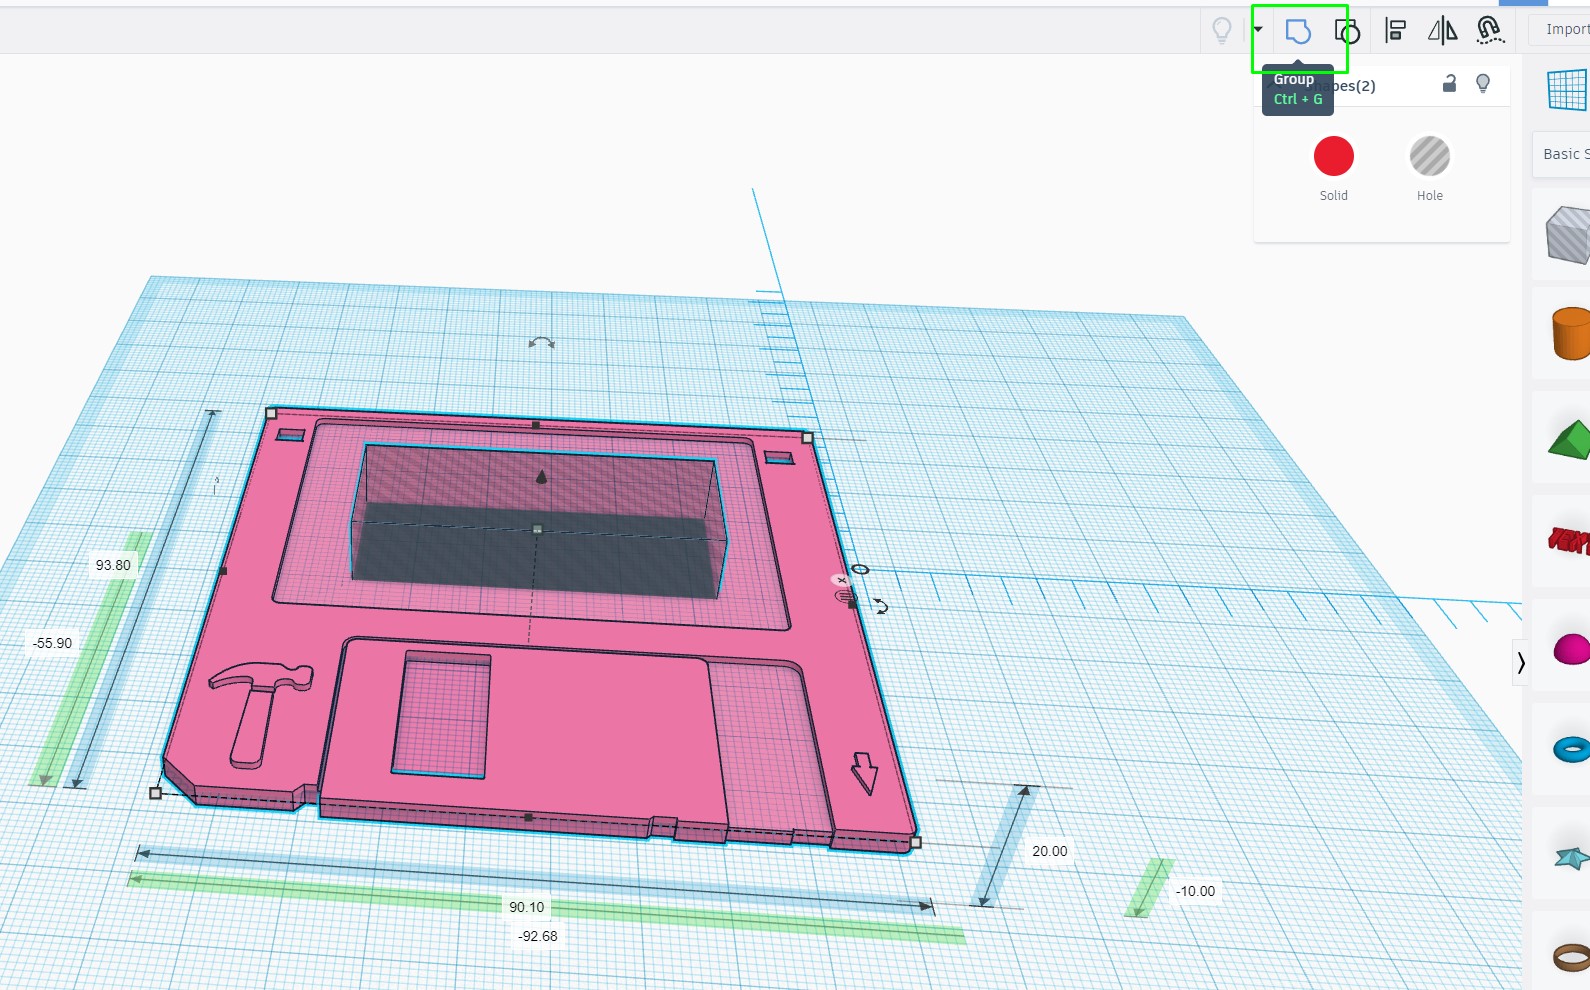Collapse the shapes sidebar with chevron
The width and height of the screenshot is (1590, 990).
pos(1521,662)
